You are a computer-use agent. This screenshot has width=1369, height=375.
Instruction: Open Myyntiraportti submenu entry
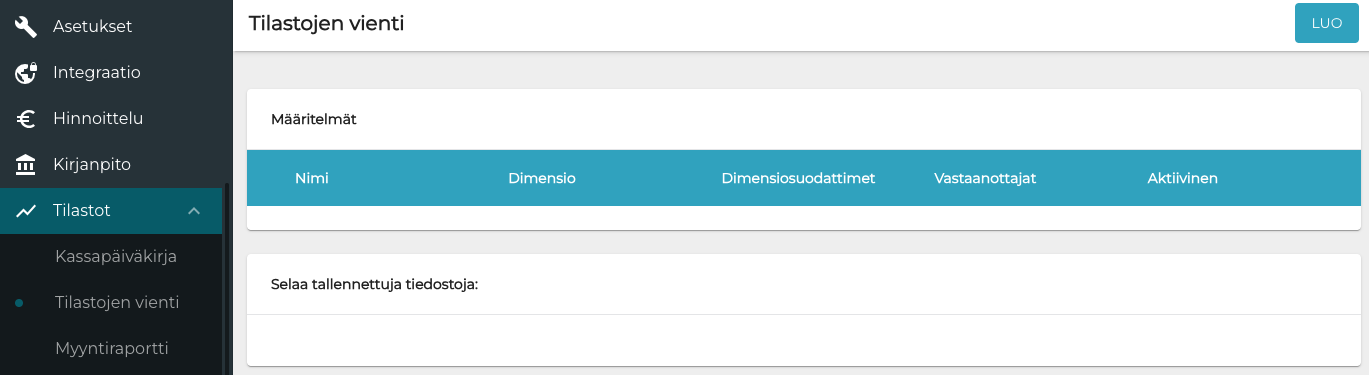[x=111, y=348]
